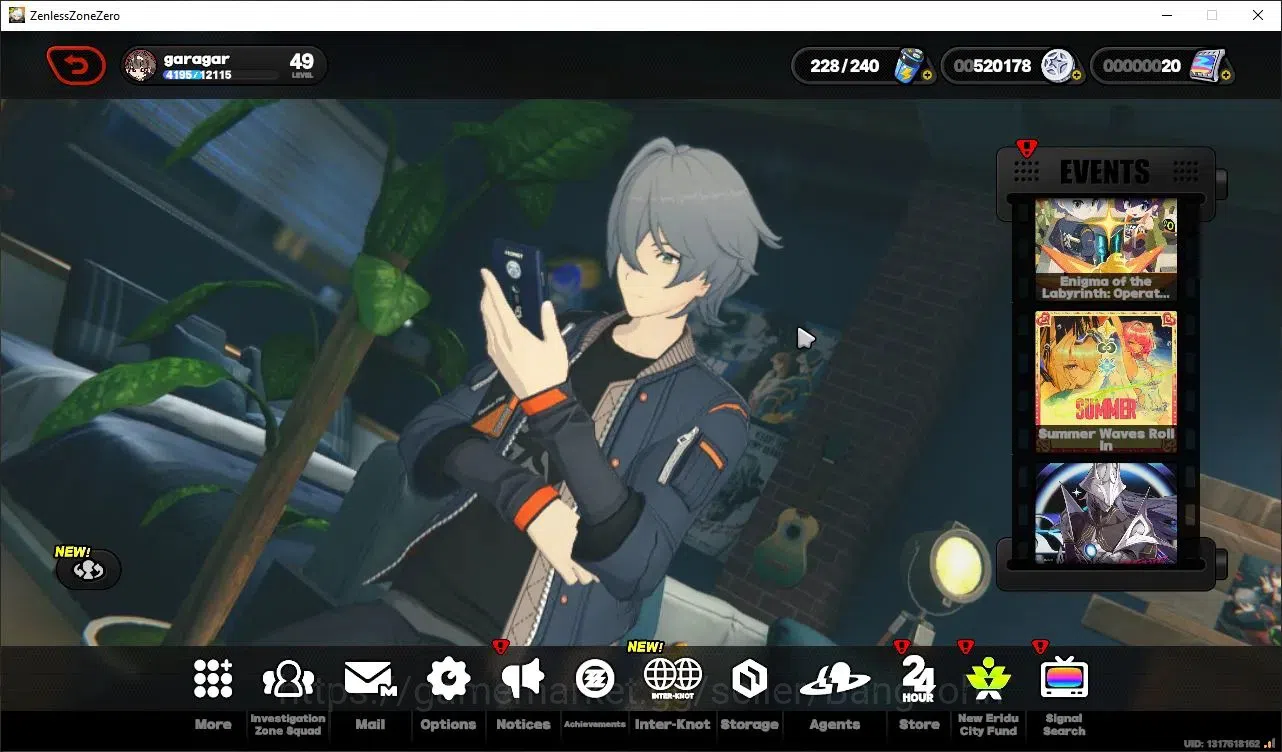Click the 00520178 Dennies counter

coord(992,66)
